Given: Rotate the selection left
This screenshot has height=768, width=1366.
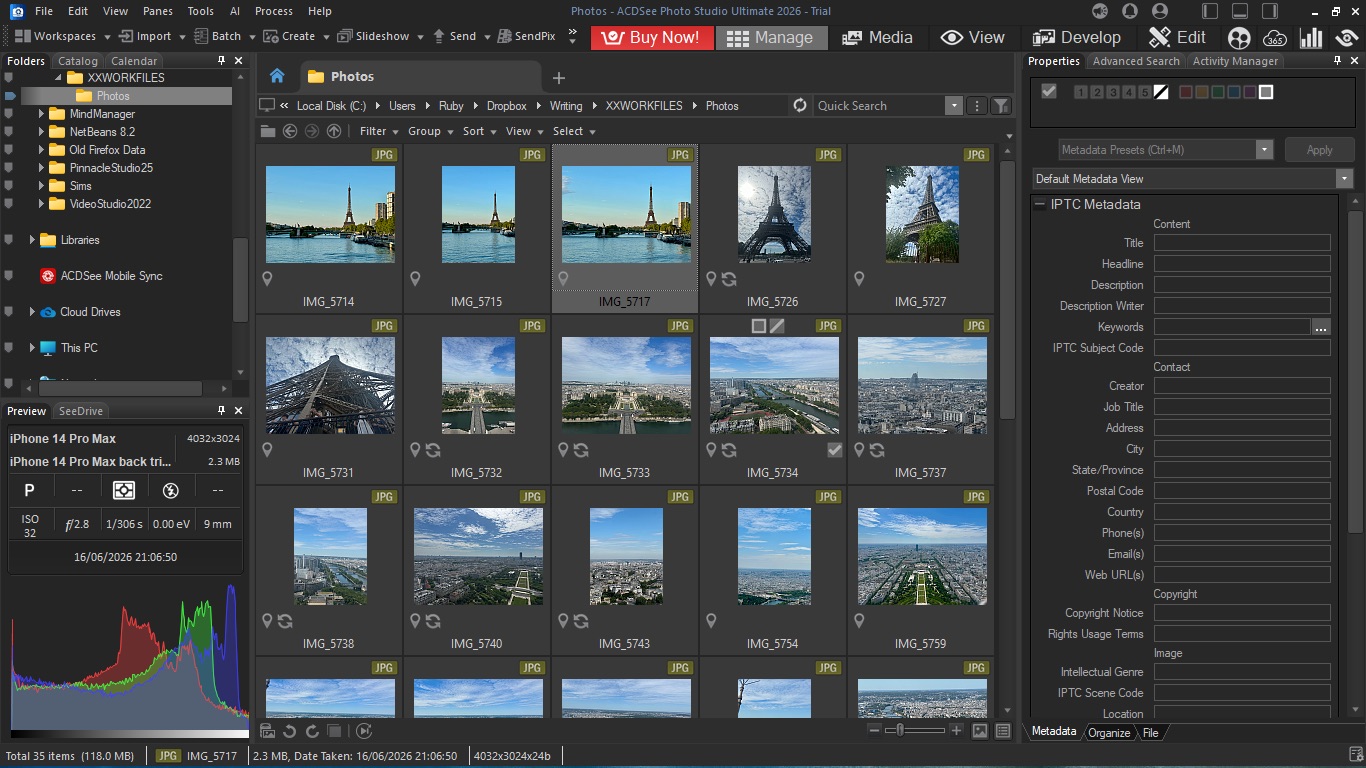Looking at the screenshot, I should 290,731.
